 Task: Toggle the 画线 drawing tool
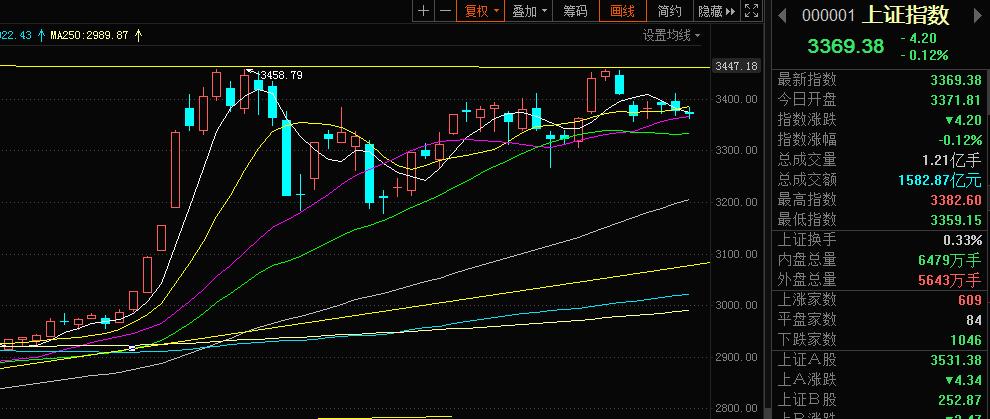pos(622,11)
